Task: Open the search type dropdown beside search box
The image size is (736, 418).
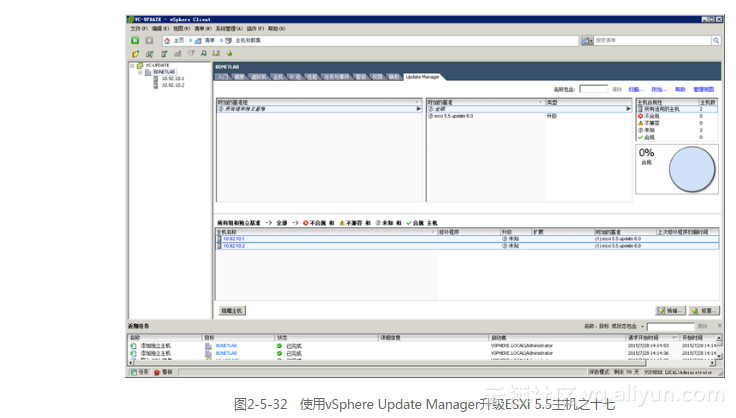Action: pos(587,41)
